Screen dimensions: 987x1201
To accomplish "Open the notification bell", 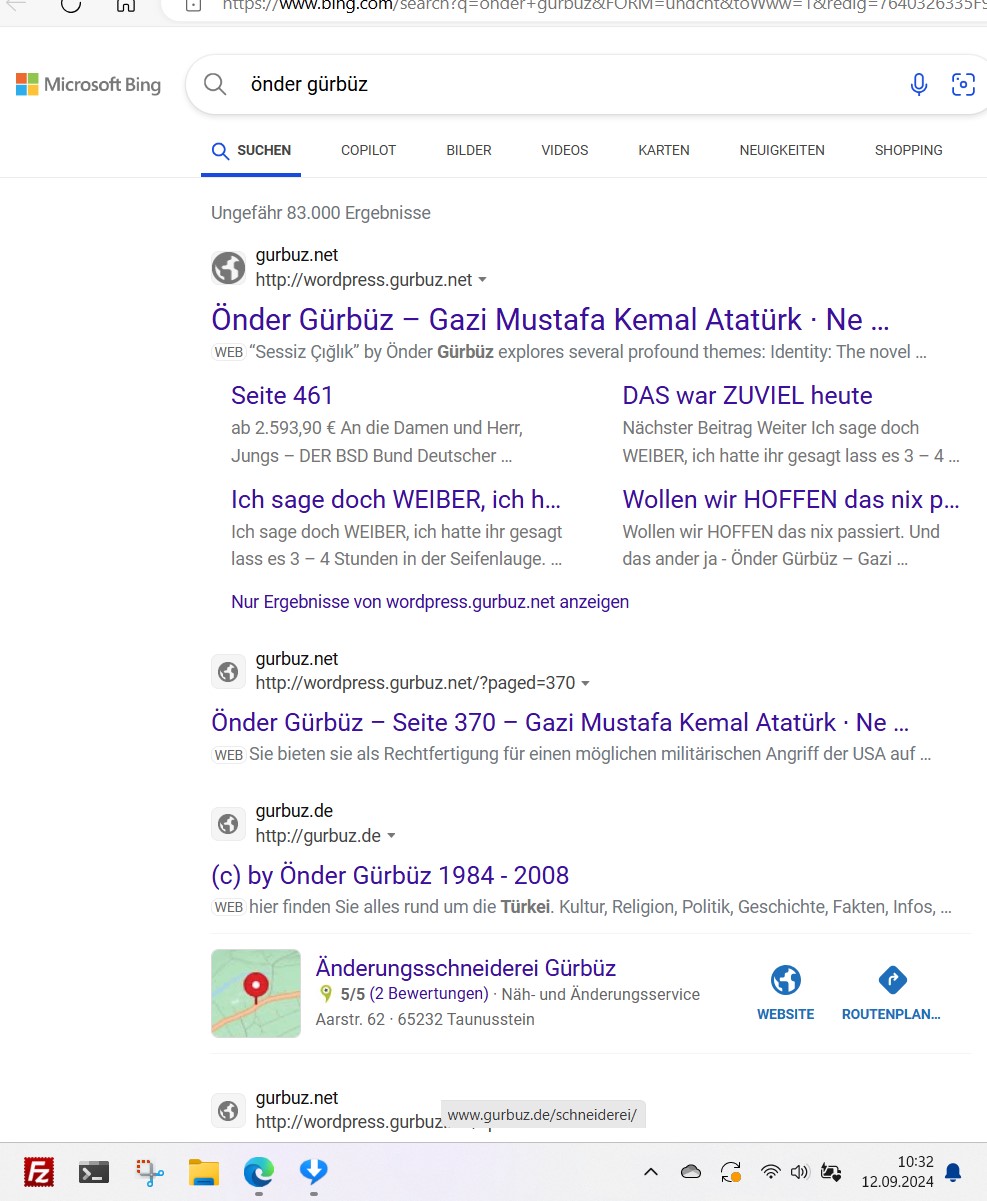I will pos(954,1172).
